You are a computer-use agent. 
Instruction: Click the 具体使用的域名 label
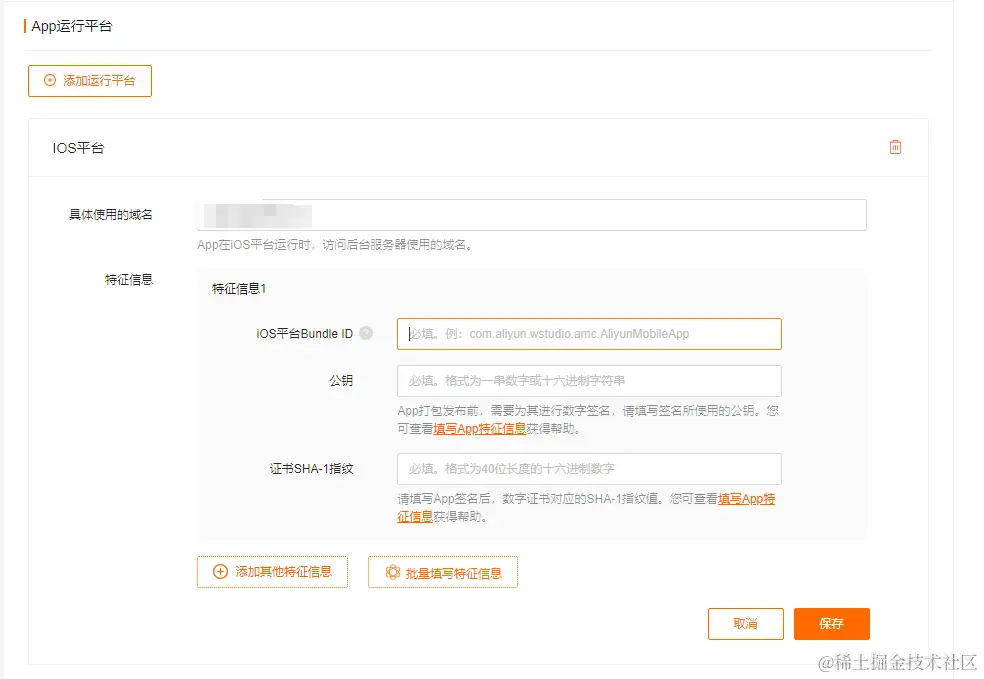[x=110, y=215]
